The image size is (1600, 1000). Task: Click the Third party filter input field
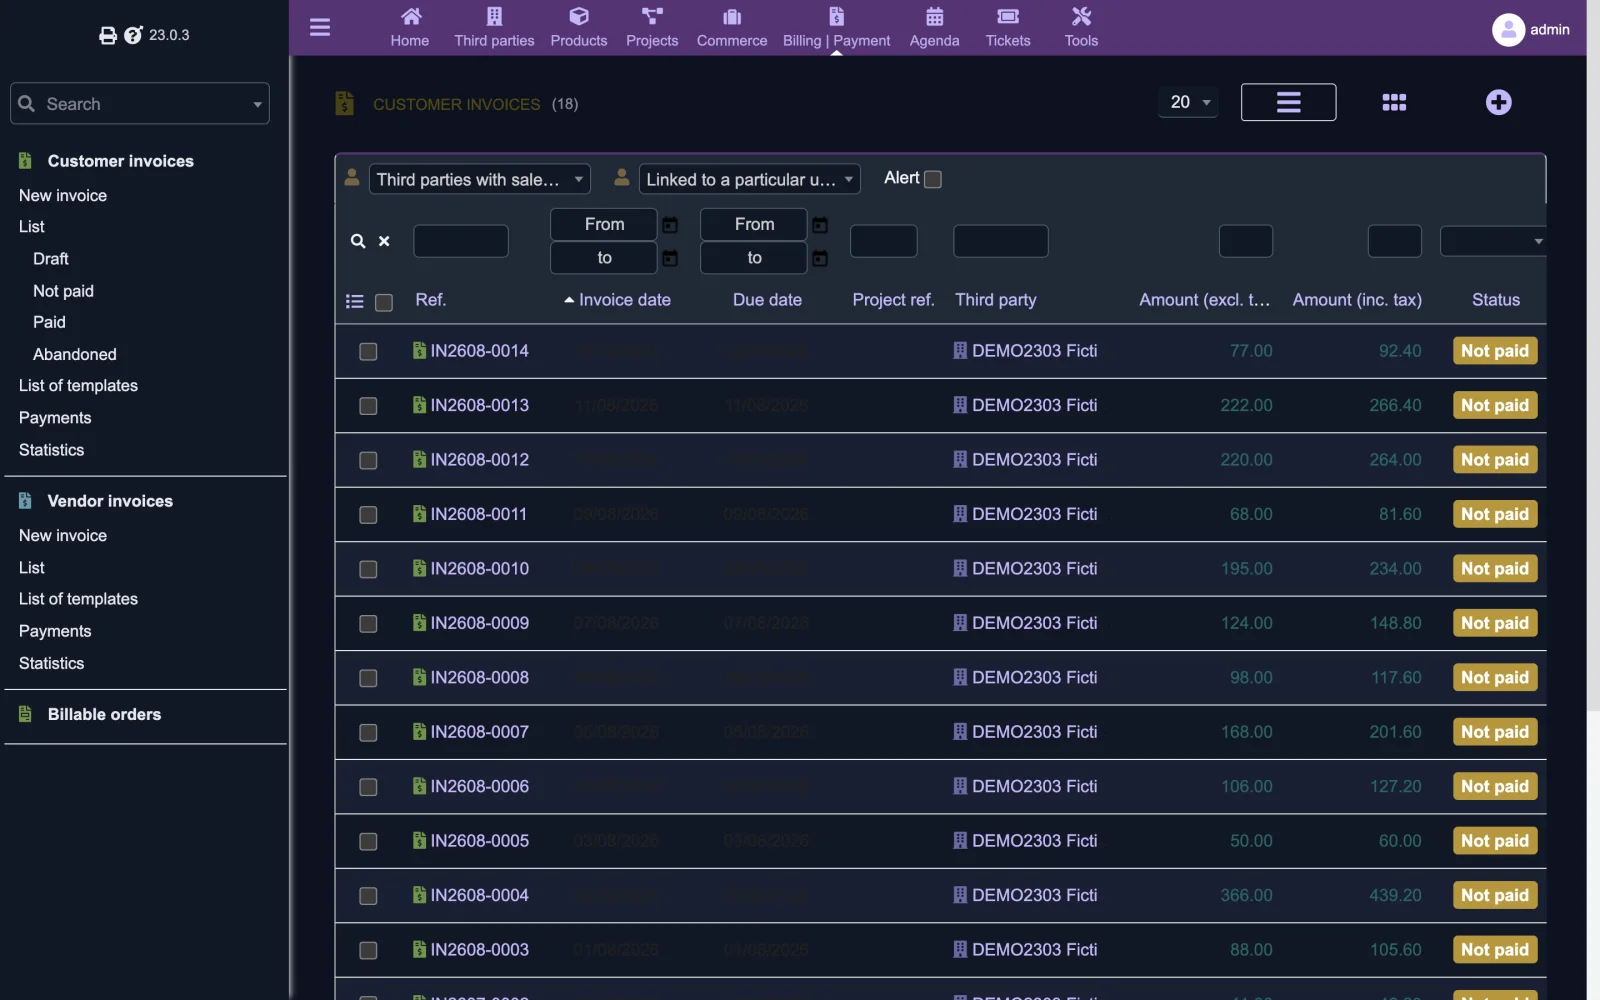[1001, 241]
